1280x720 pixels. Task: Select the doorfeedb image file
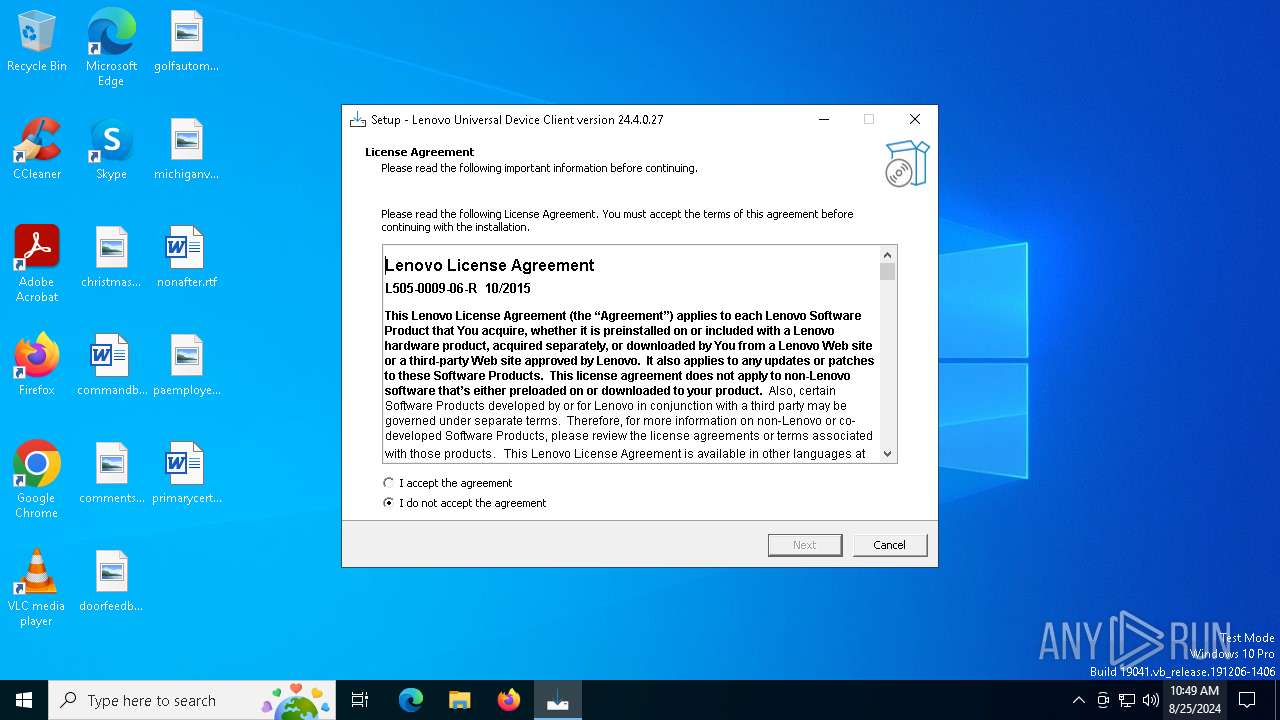(111, 582)
